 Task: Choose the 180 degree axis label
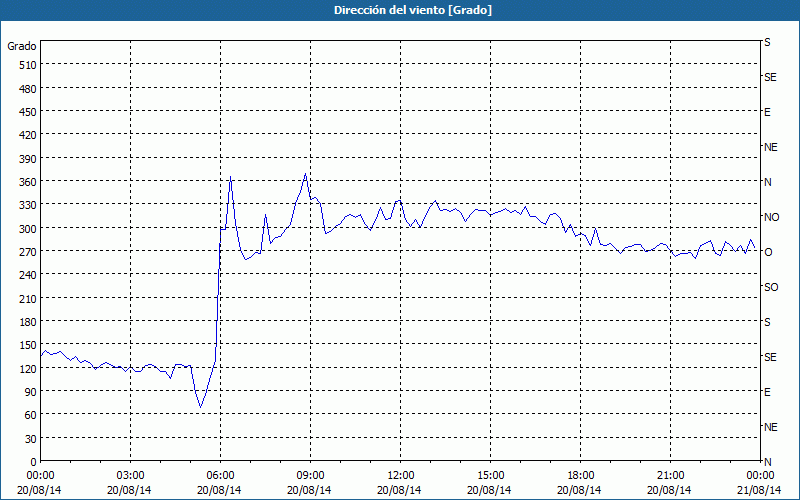(29, 322)
